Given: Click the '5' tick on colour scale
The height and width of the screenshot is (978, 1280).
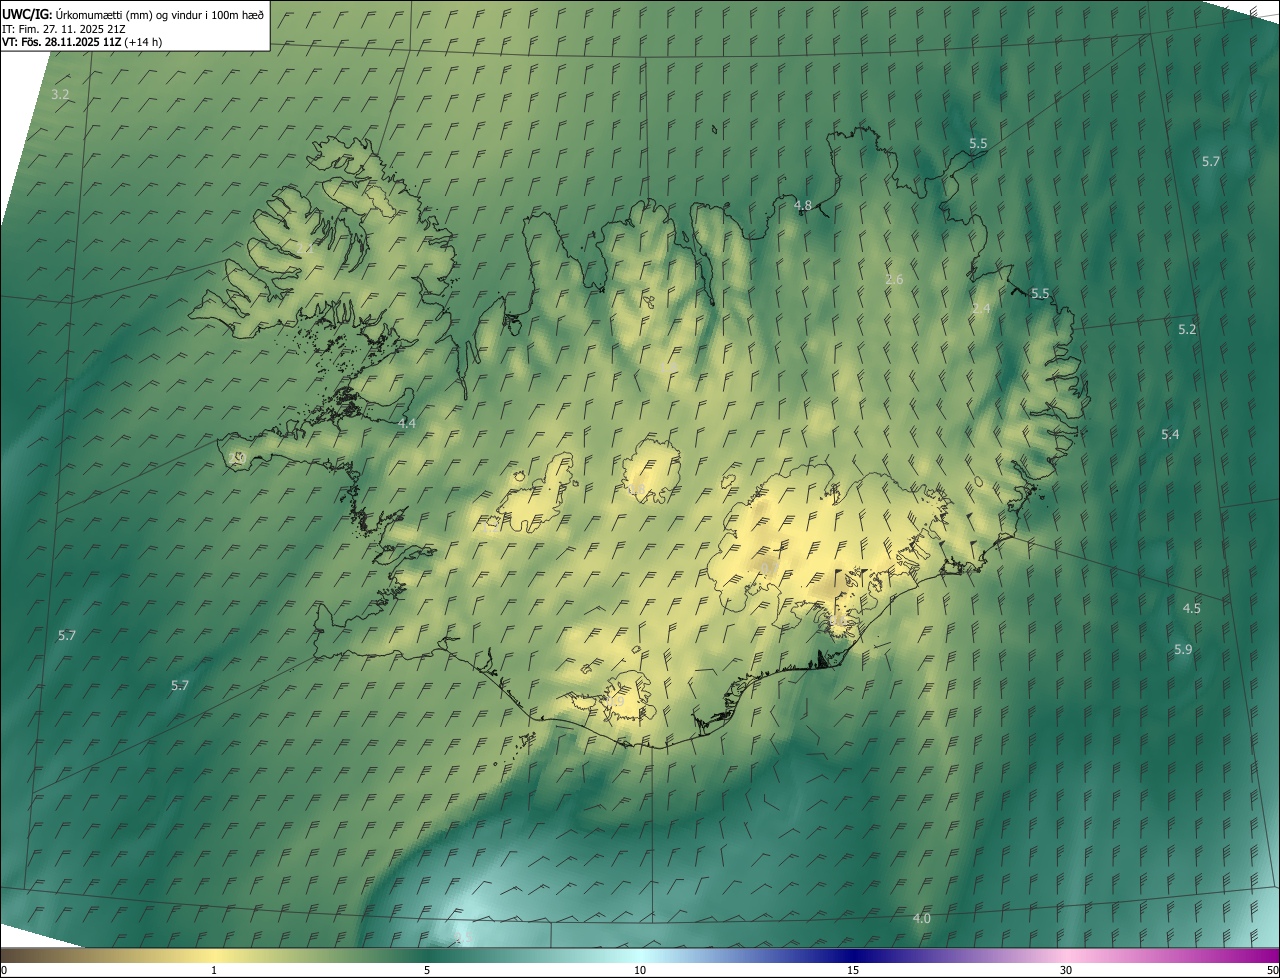Looking at the screenshot, I should point(427,970).
